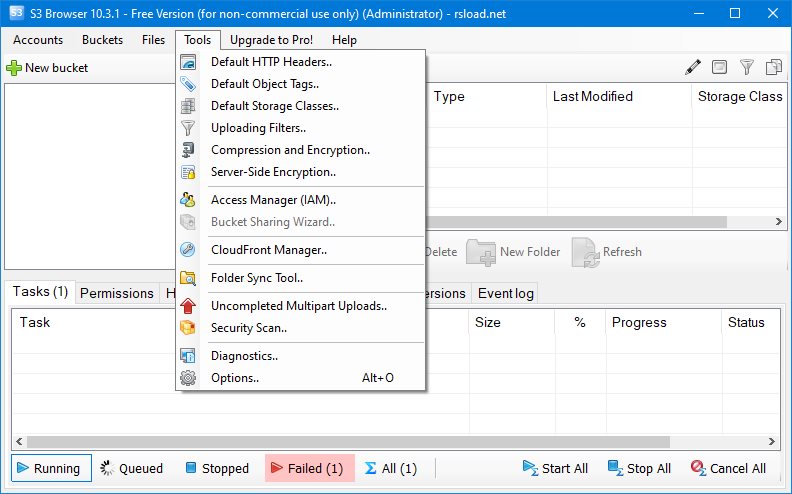Click Upgrade to Pro! in menu bar
The image size is (792, 494).
click(271, 40)
